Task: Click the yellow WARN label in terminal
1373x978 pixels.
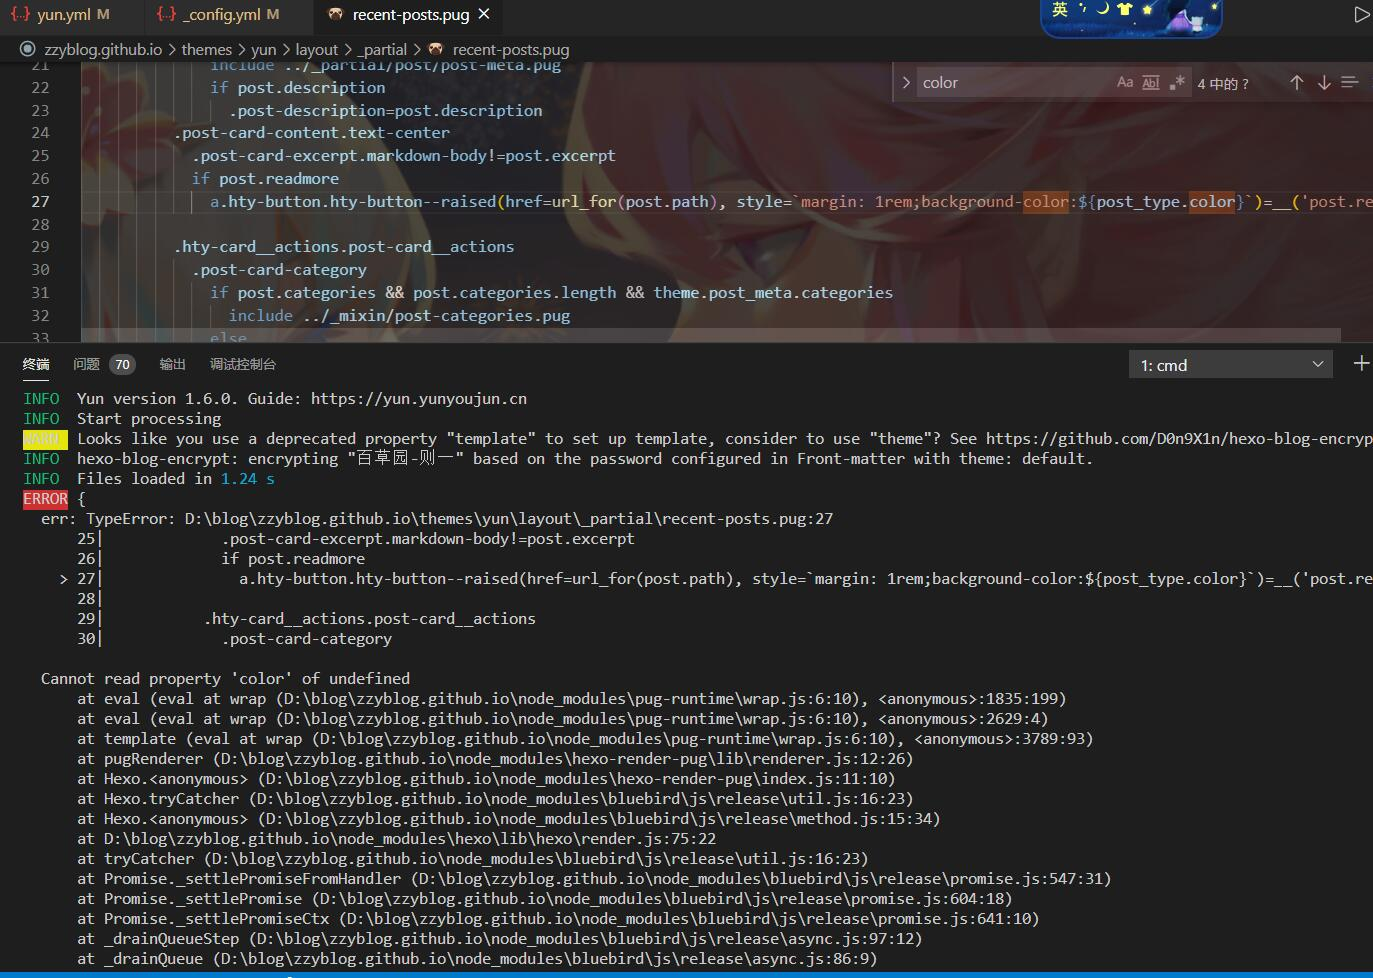Action: click(x=45, y=438)
